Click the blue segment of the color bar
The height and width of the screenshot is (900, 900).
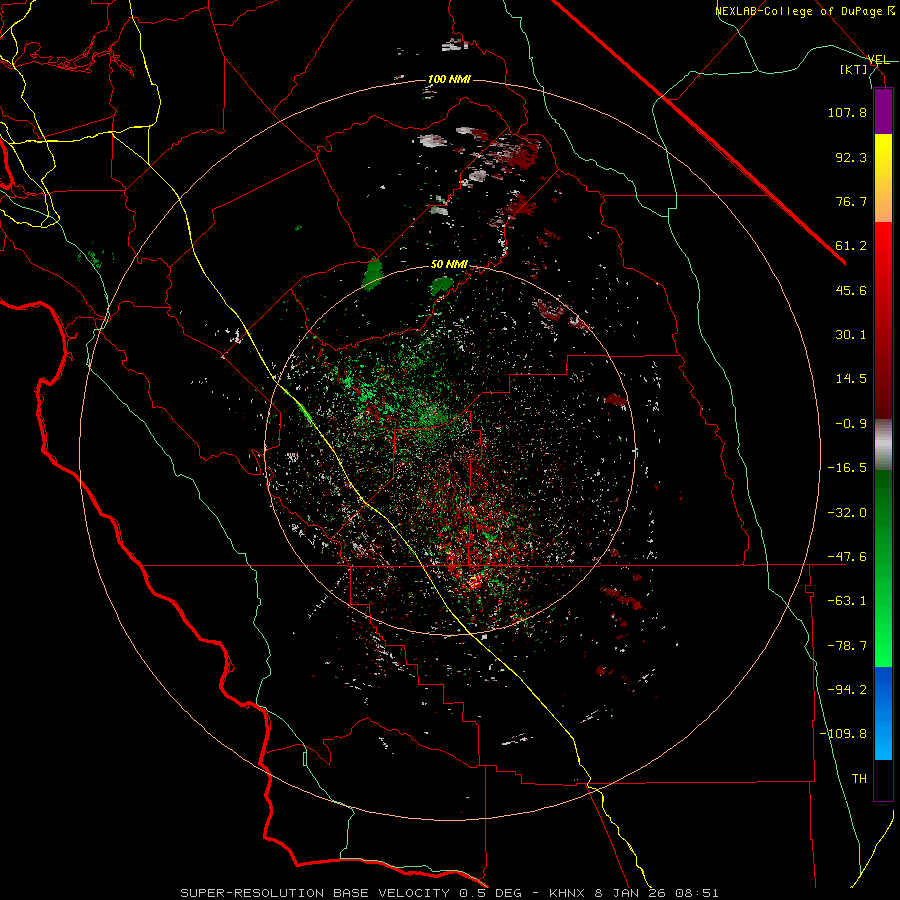pyautogui.click(x=883, y=713)
